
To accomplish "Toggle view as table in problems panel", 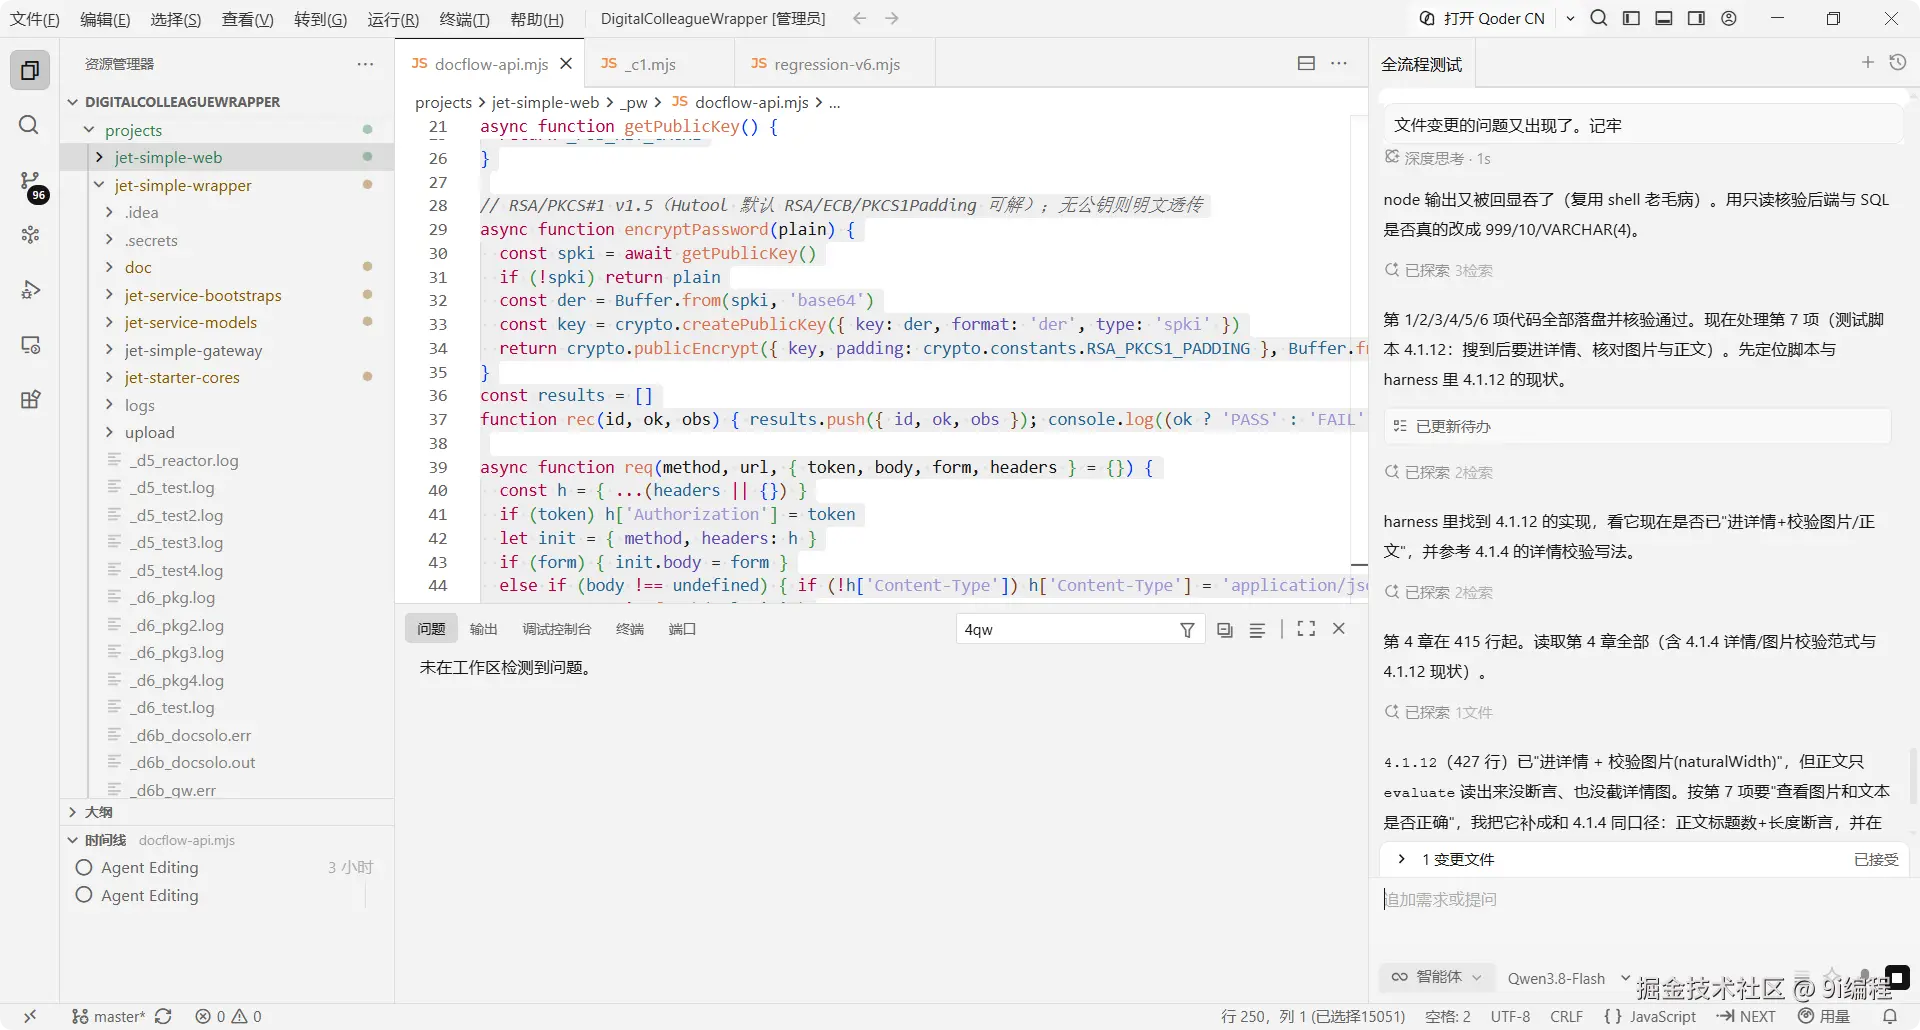I will pos(1257,630).
